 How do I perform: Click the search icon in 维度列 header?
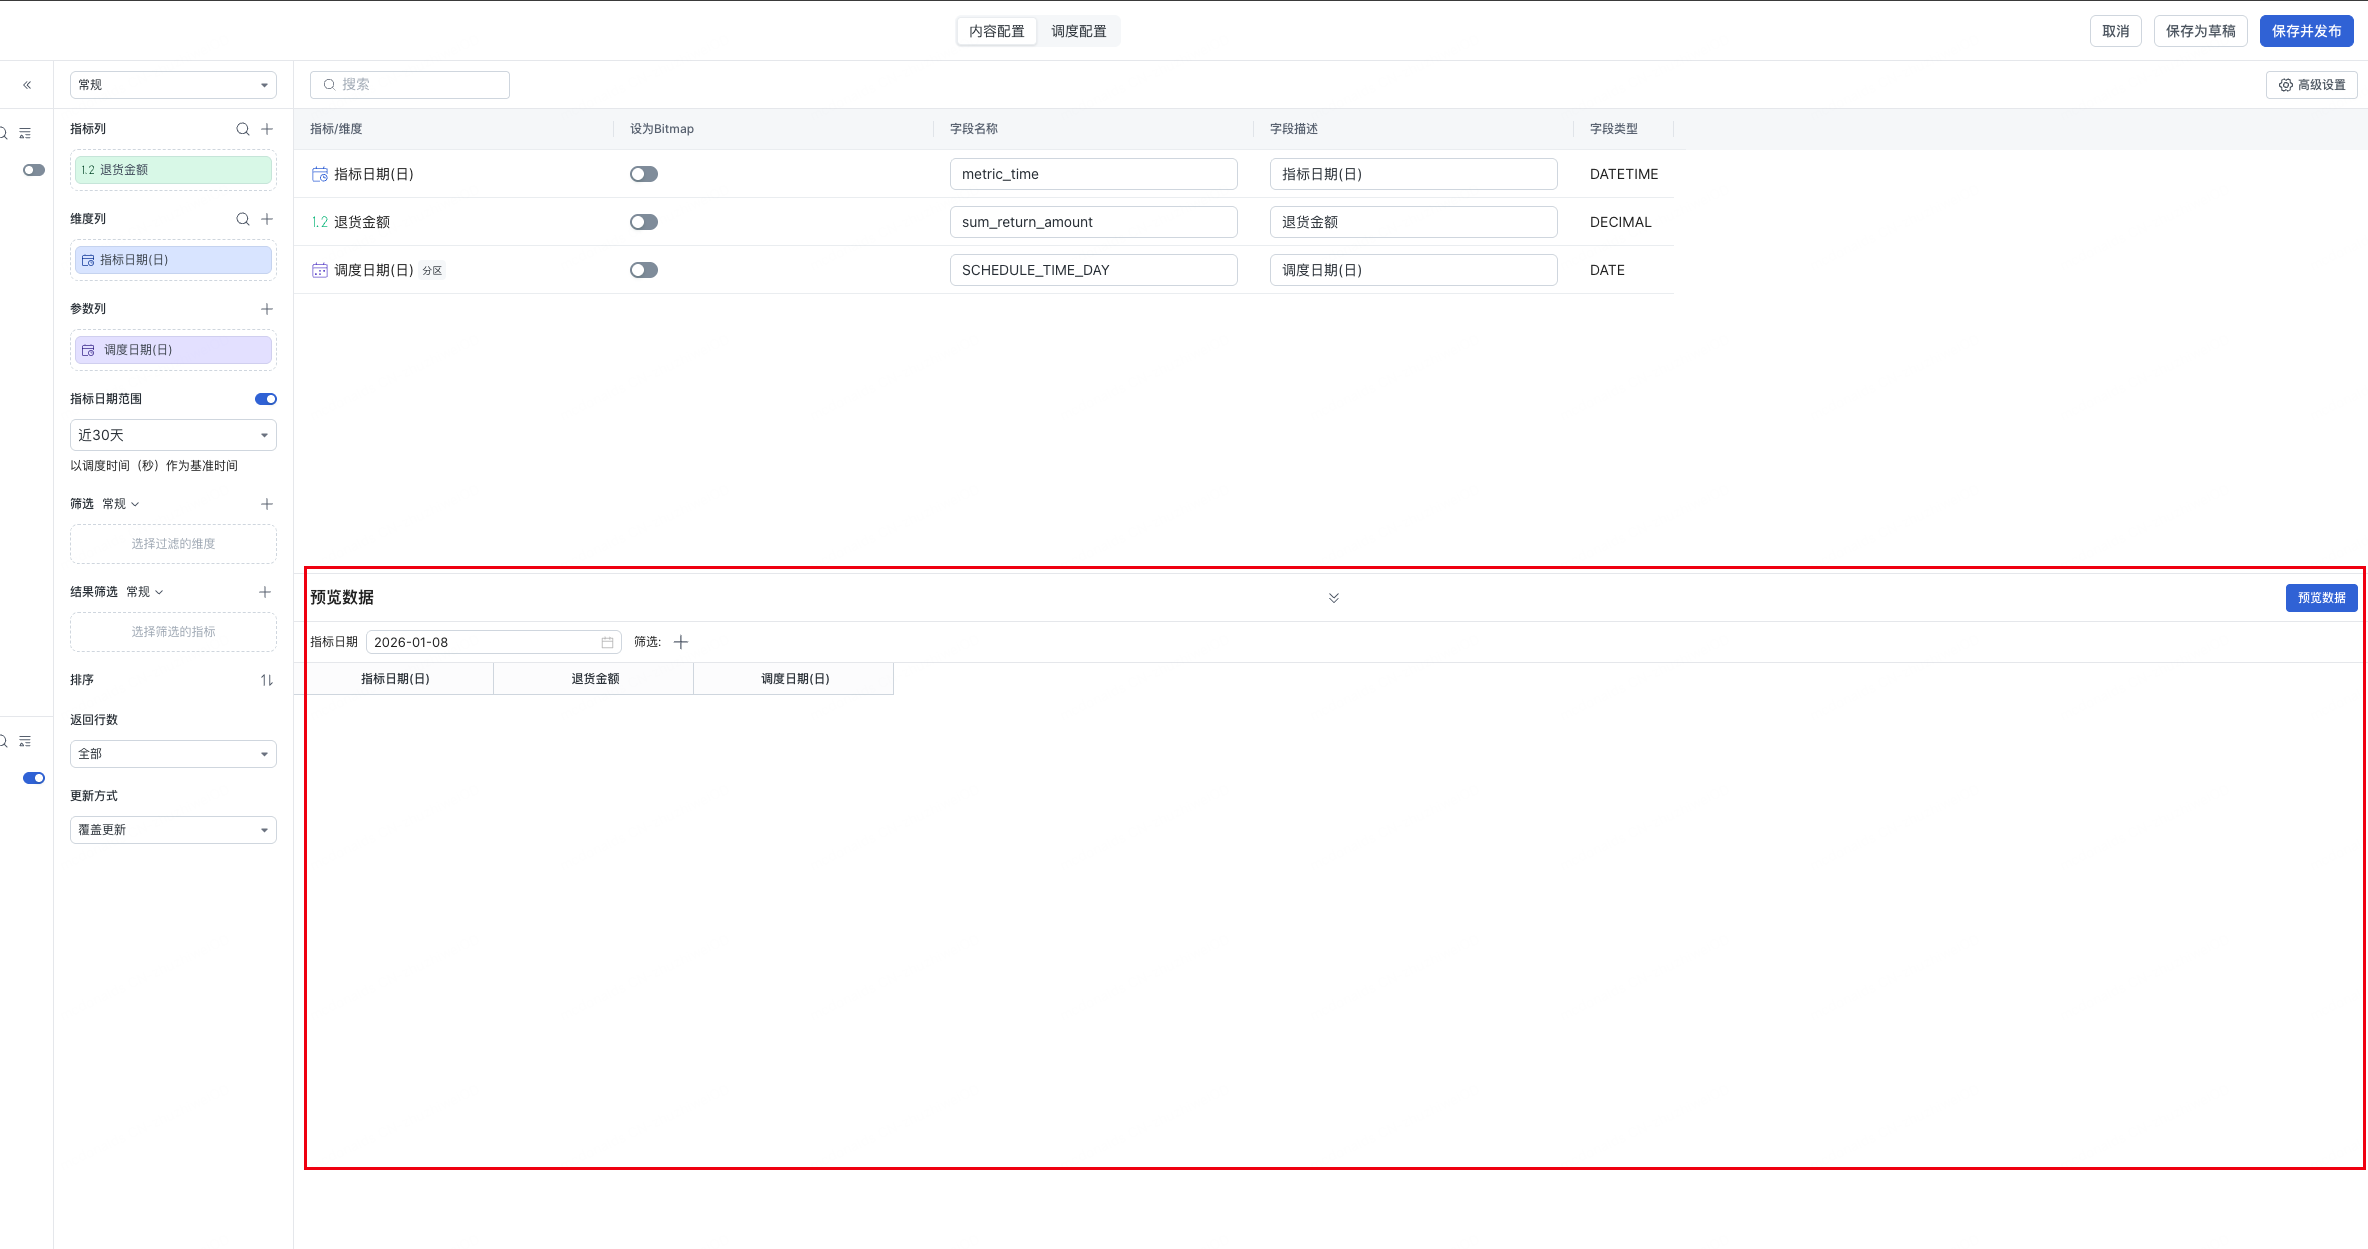[242, 219]
